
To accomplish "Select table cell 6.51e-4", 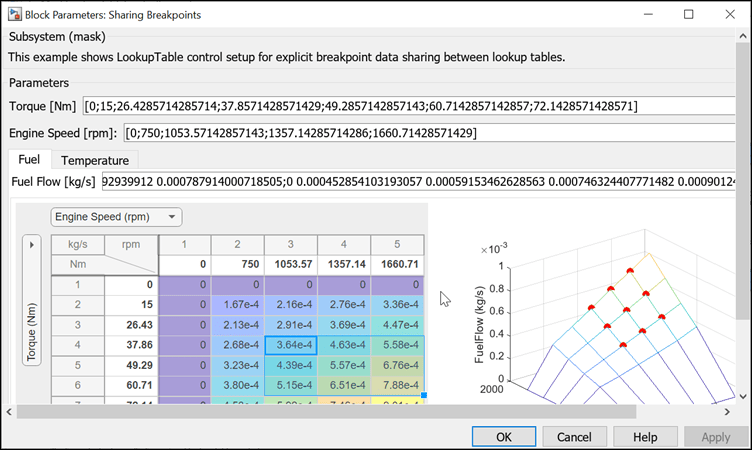I will pos(344,385).
